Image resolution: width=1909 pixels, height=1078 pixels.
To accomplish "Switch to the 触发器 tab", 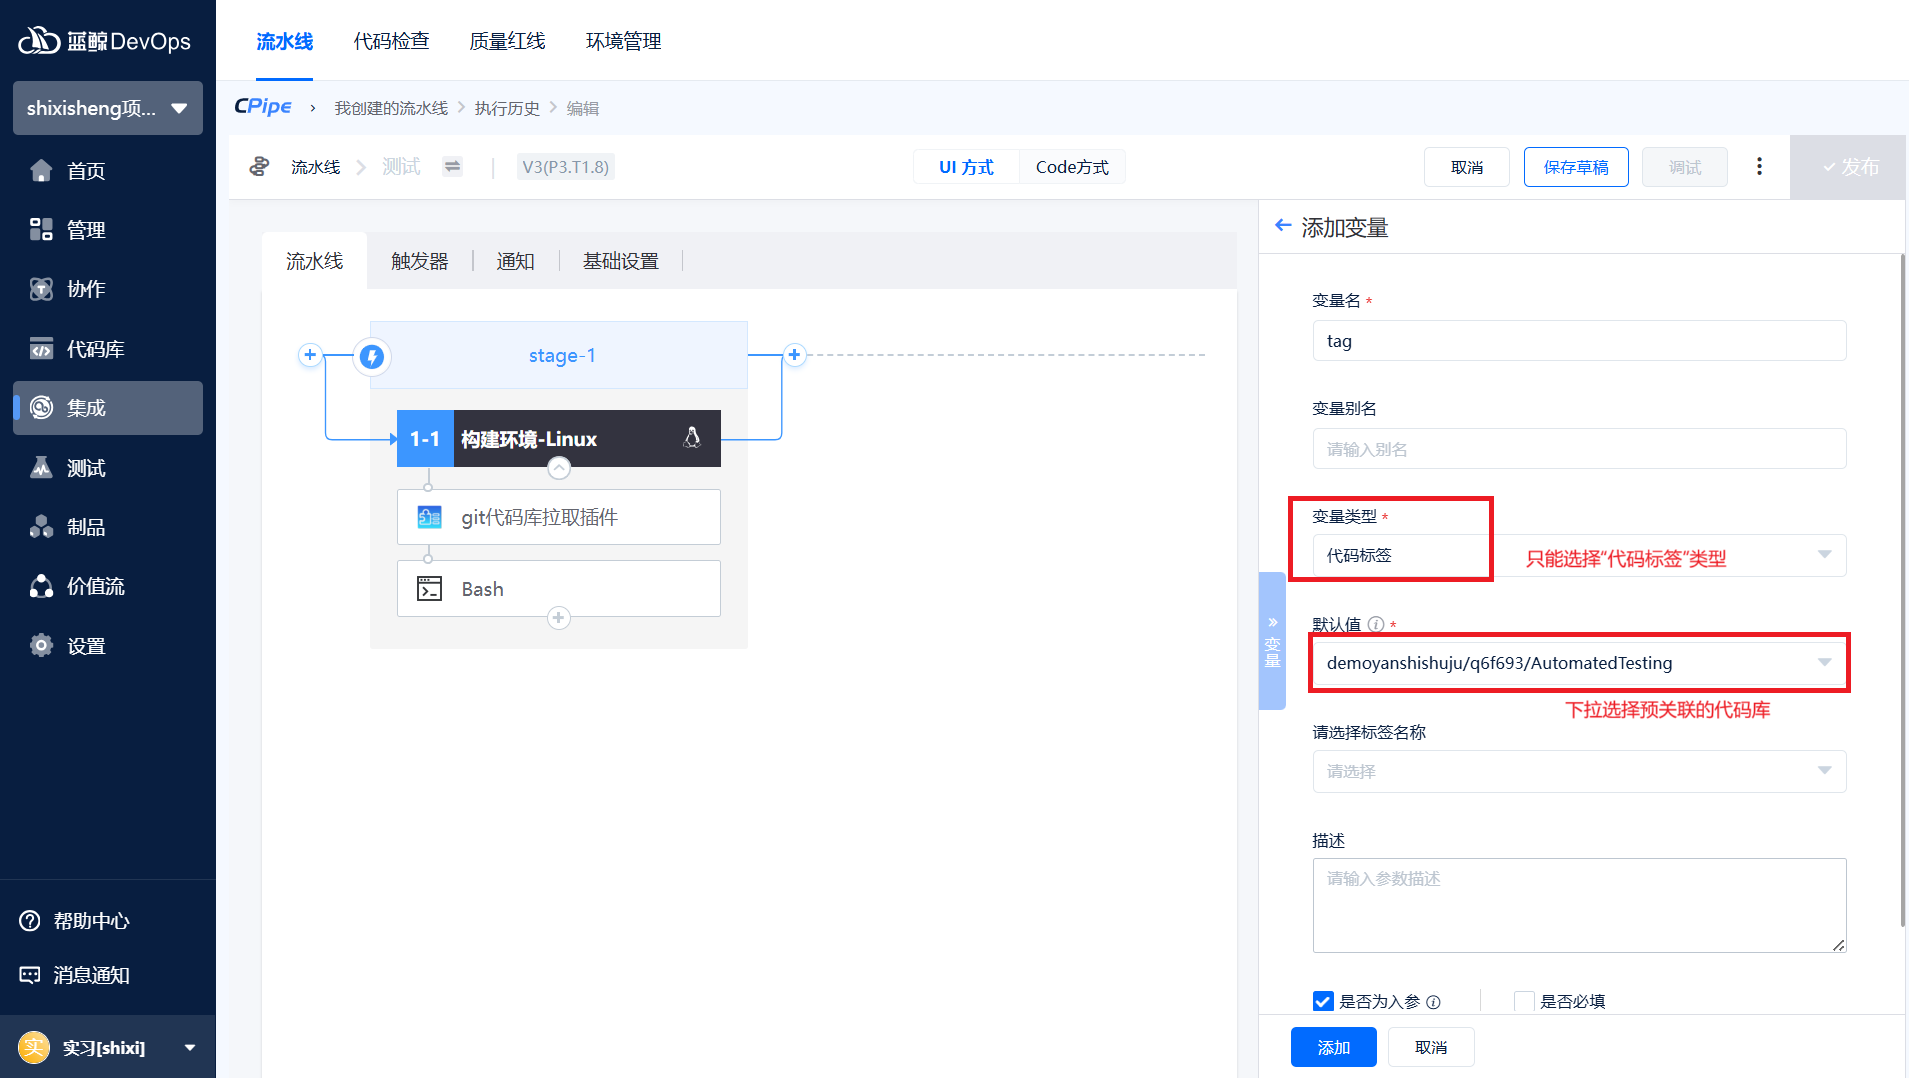I will pos(419,261).
